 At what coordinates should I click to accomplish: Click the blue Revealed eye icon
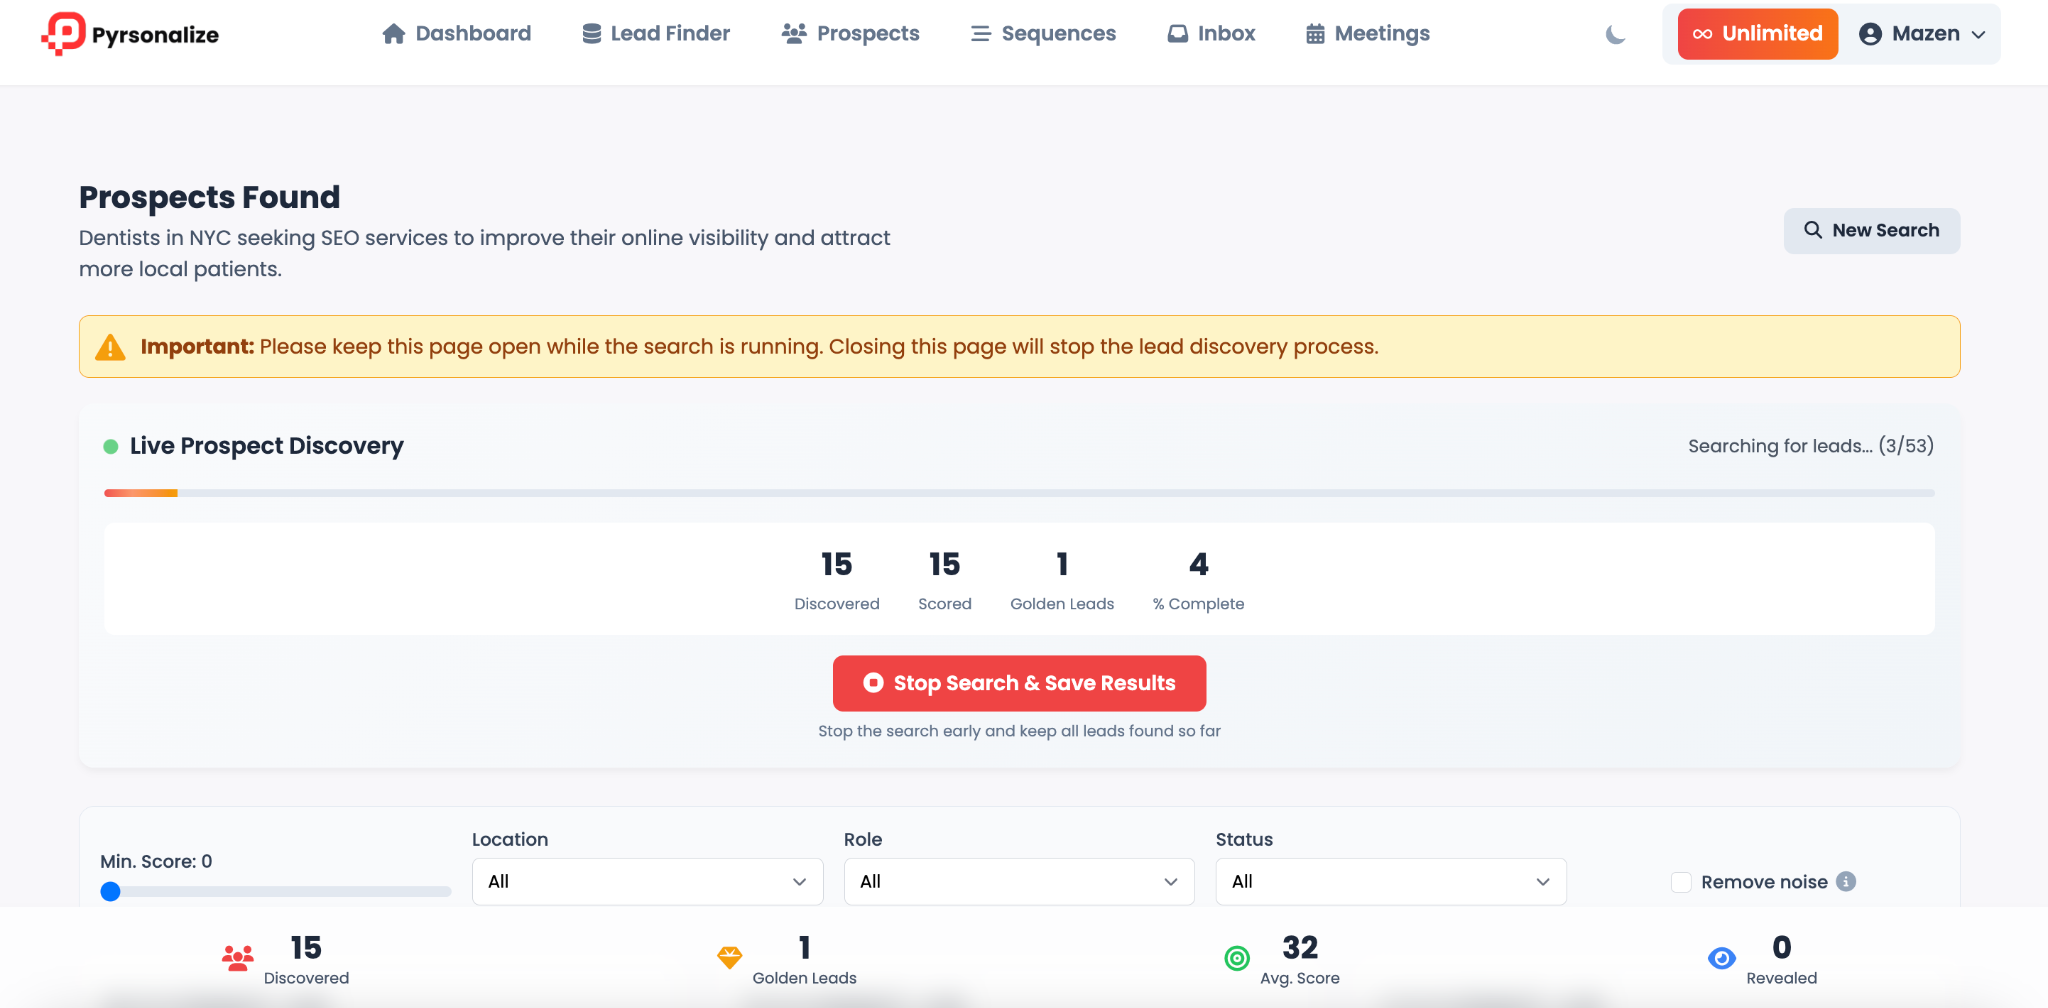tap(1721, 958)
